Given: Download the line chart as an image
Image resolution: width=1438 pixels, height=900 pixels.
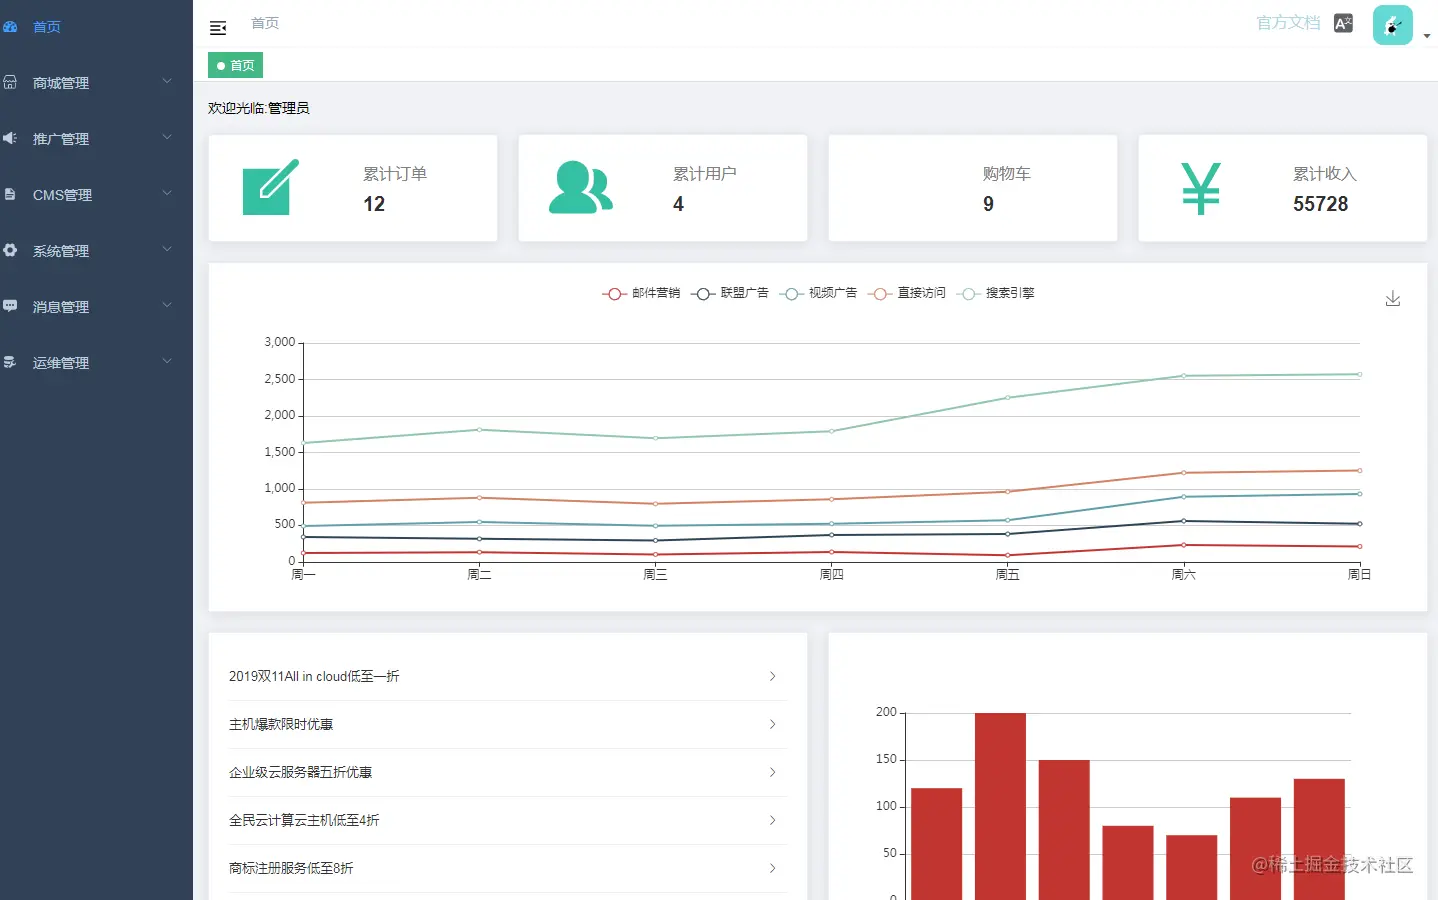Looking at the screenshot, I should click(1393, 298).
